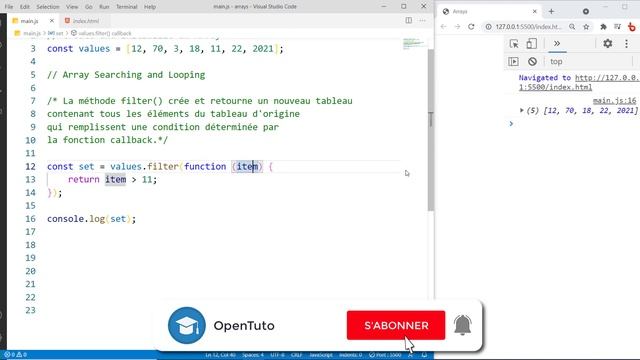Show more DevTools tabs chevron
The image size is (640, 360).
557,44
